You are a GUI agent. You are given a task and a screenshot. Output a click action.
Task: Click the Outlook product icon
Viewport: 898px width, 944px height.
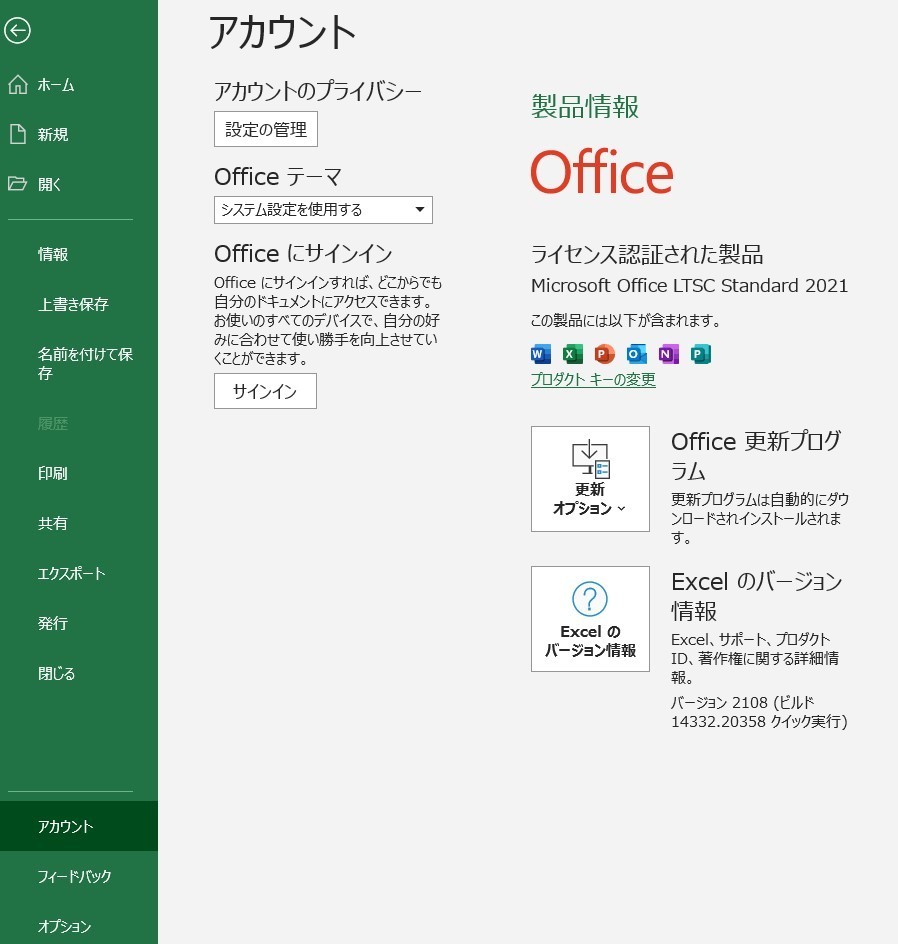tap(634, 353)
